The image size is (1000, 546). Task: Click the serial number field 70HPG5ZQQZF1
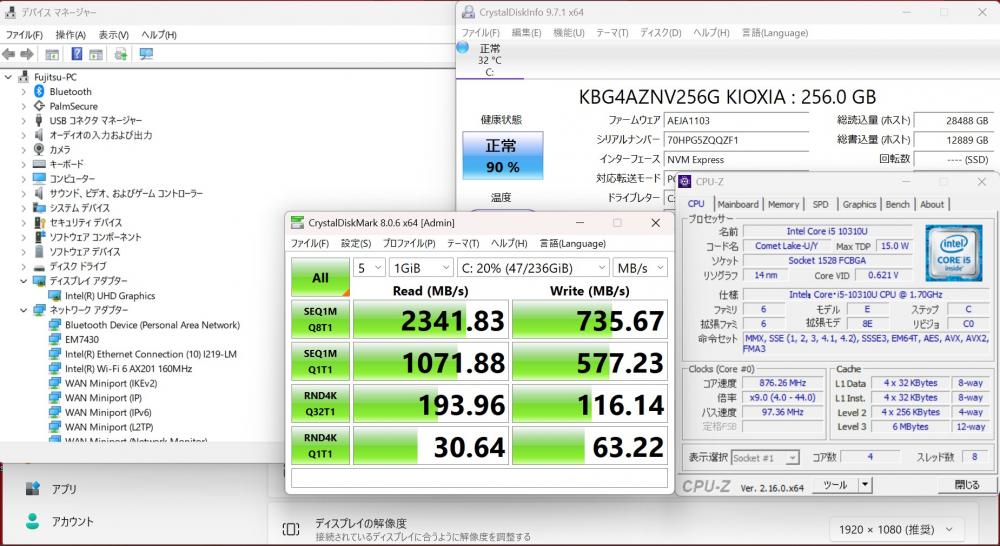[736, 140]
